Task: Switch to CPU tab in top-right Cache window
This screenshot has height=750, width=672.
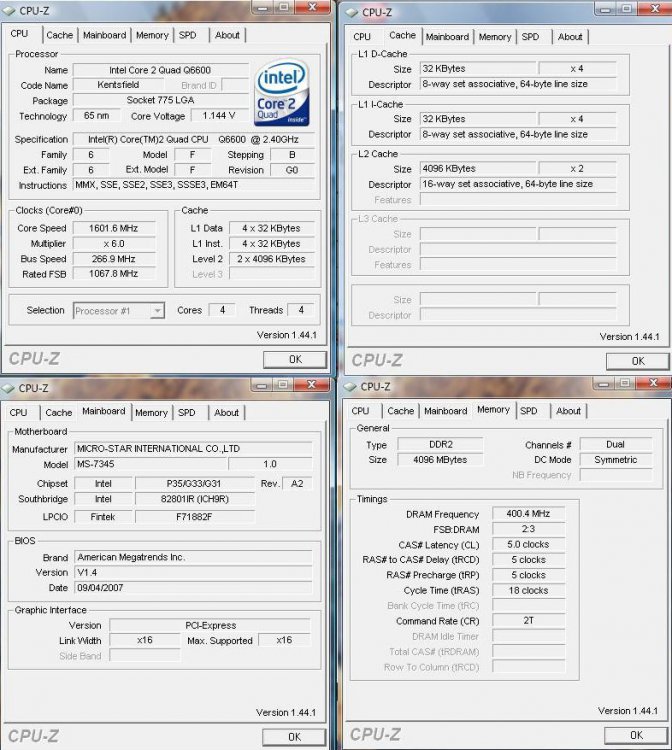Action: pos(362,37)
